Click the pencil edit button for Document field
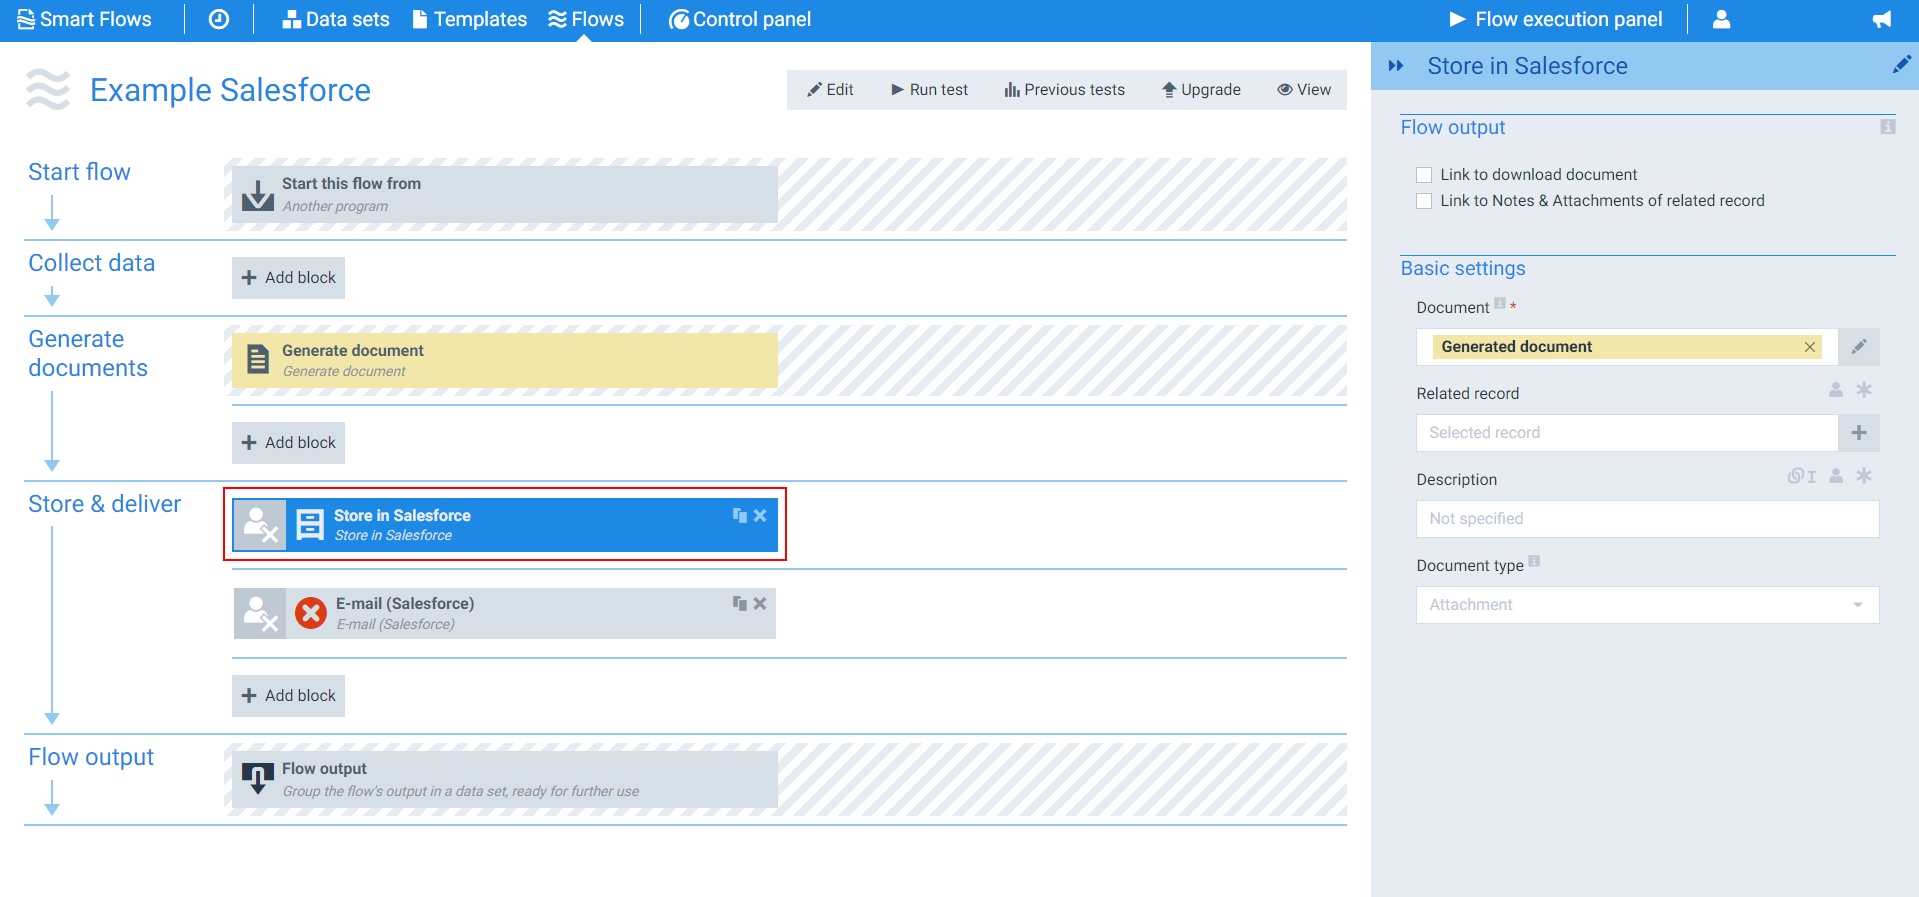 point(1859,347)
